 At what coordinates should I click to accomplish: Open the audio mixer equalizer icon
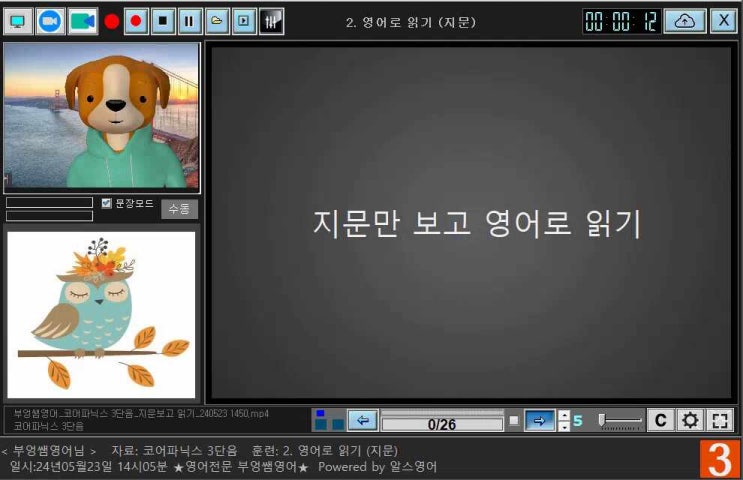pyautogui.click(x=271, y=20)
